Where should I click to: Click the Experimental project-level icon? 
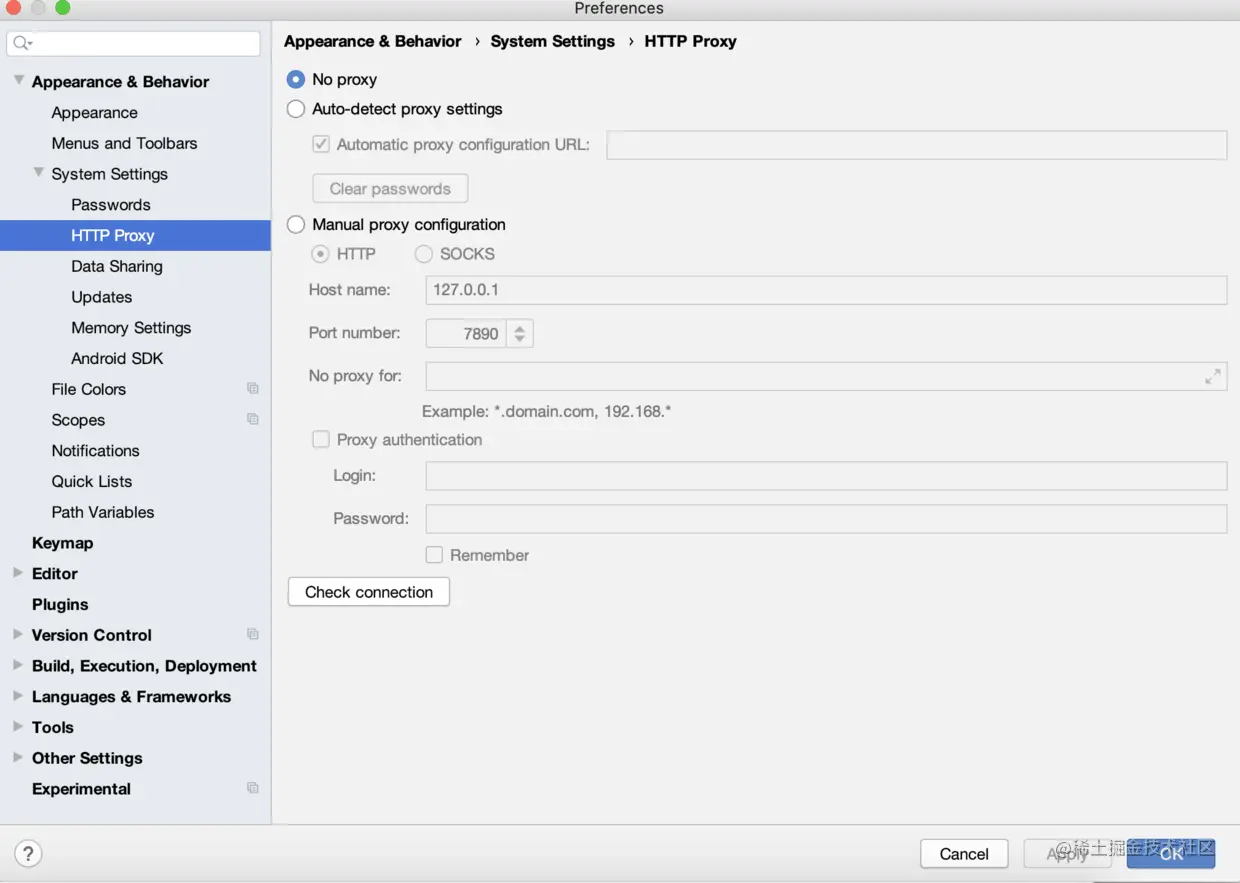(x=253, y=789)
